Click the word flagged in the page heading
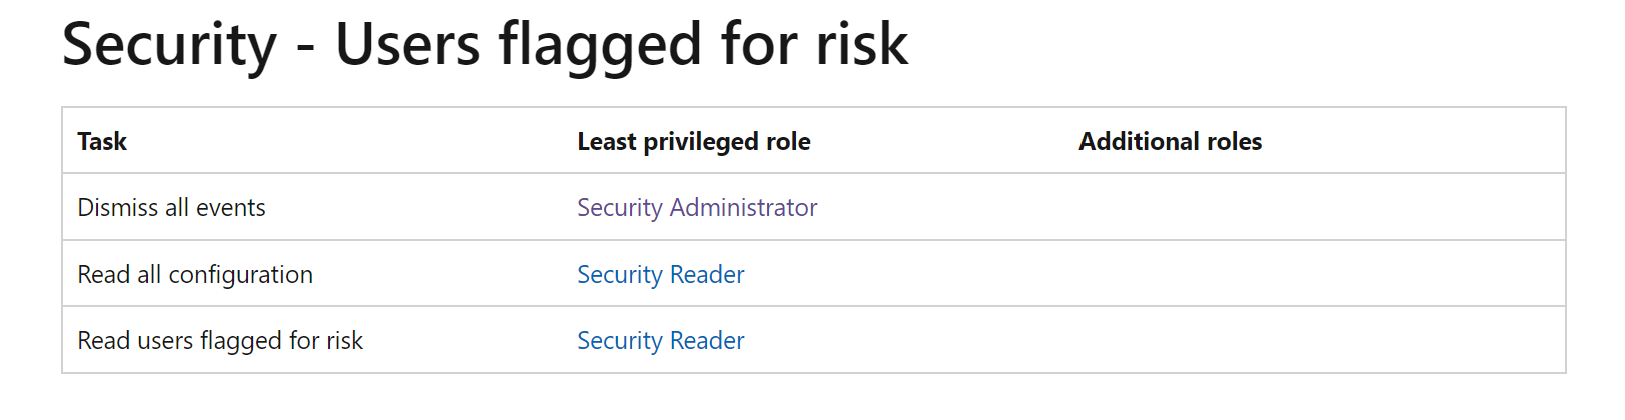 coord(600,45)
